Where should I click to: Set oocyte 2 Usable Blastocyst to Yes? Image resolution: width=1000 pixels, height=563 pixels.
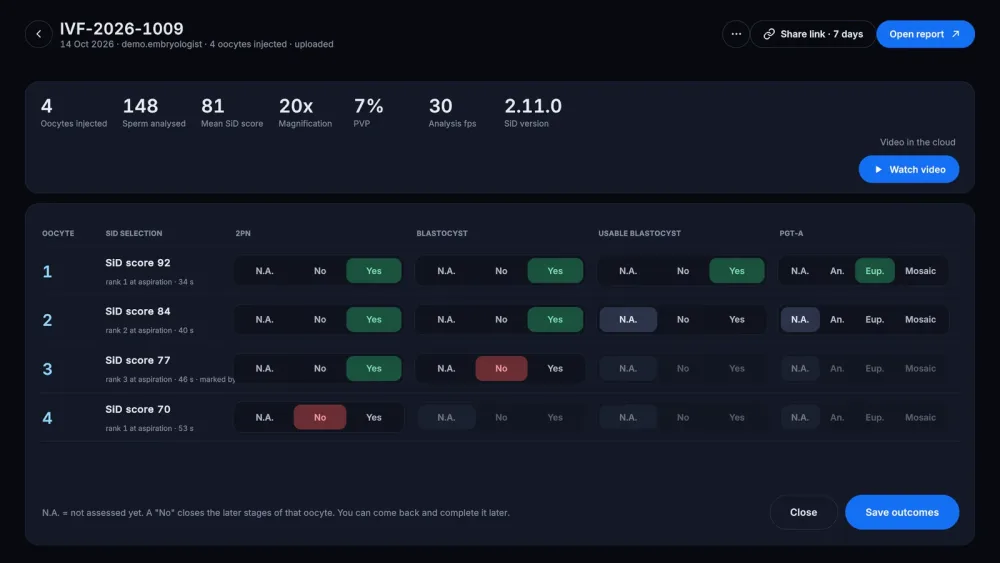pos(737,319)
